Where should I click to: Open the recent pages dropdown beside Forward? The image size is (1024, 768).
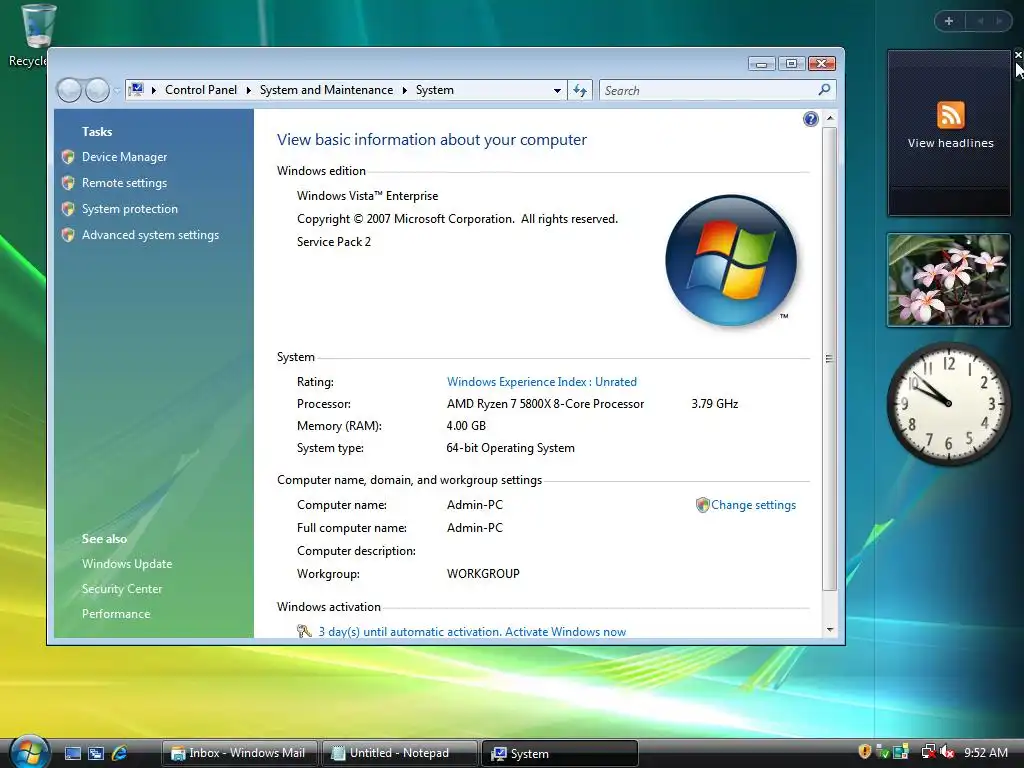117,91
